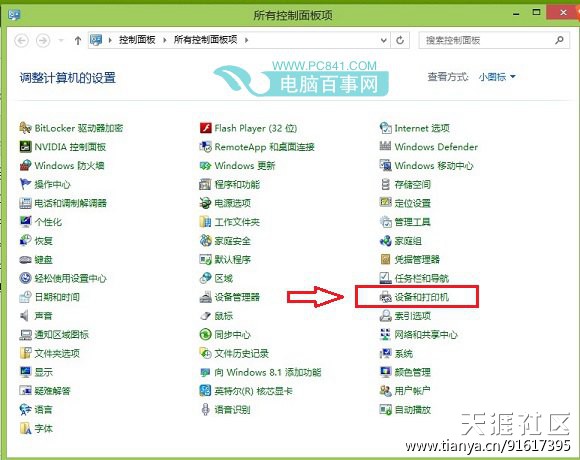The width and height of the screenshot is (580, 460).
Task: Open the 区域 link
Action: pos(224,278)
